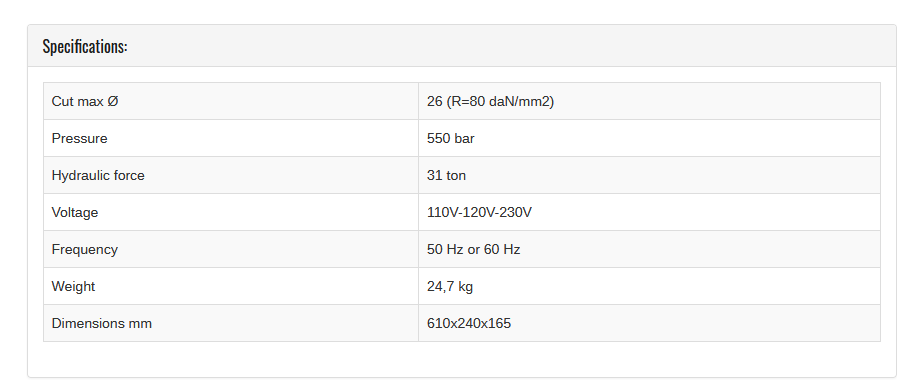Viewport: 897px width, 388px height.
Task: Select the Voltage row label
Action: (x=75, y=212)
